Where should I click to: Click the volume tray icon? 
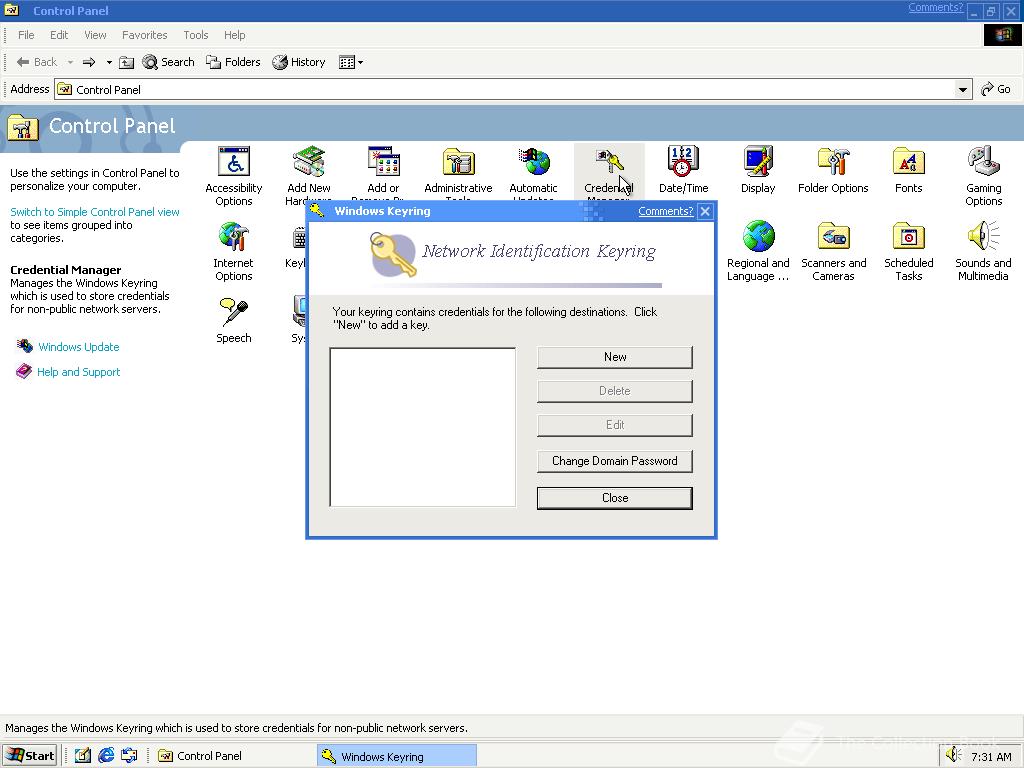(953, 755)
